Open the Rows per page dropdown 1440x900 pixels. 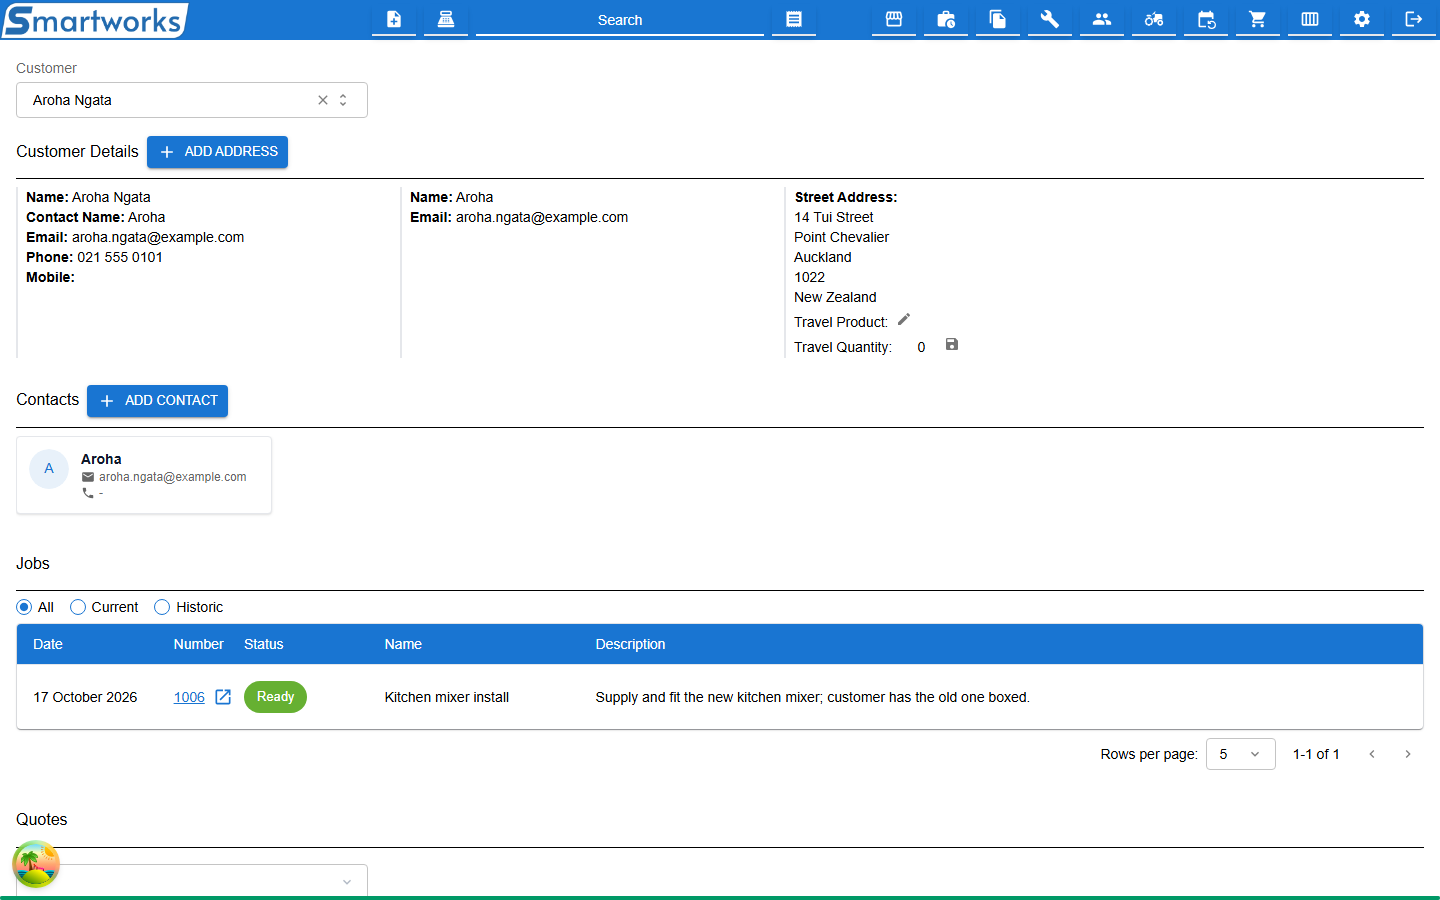1240,754
